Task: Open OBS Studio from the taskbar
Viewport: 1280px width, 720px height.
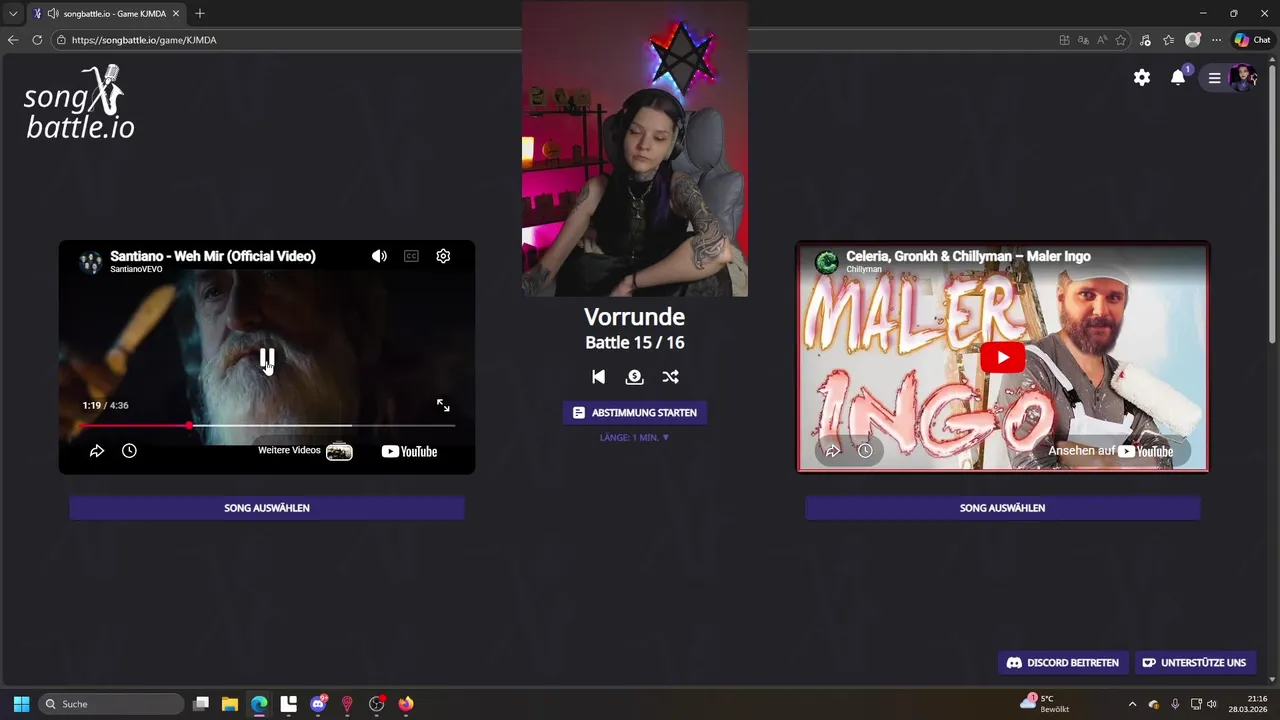Action: [377, 704]
